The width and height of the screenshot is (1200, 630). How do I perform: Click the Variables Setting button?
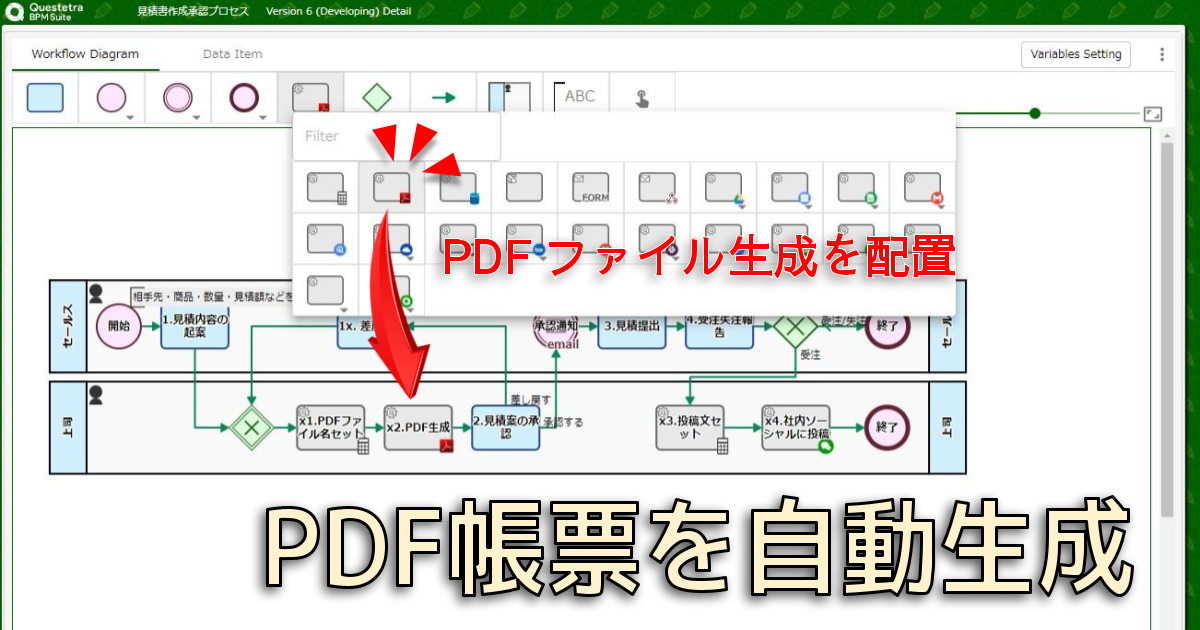click(x=1076, y=54)
